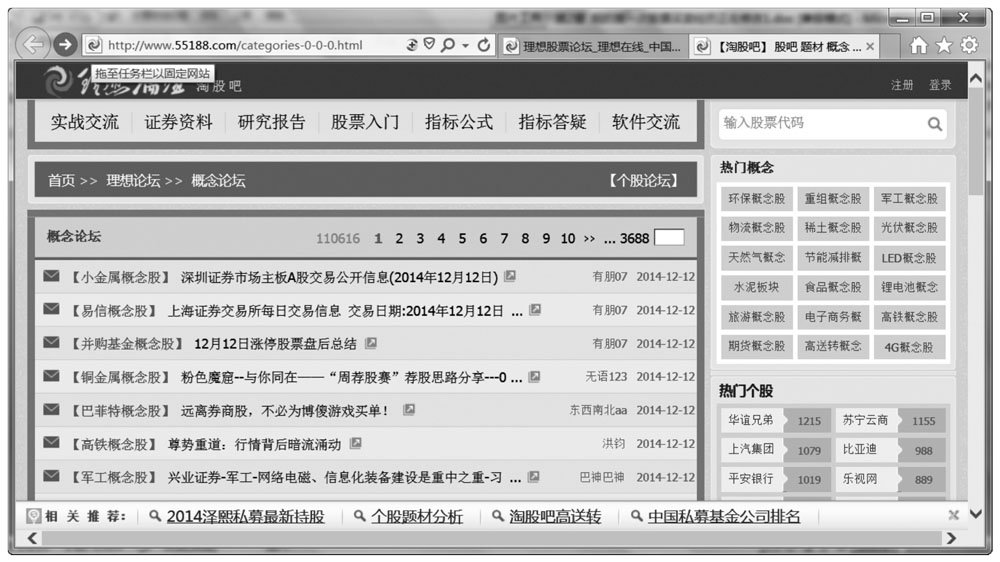This screenshot has height=562, width=1000.
Task: Open new-window icon after 远离券商股 post
Action: pyautogui.click(x=409, y=410)
